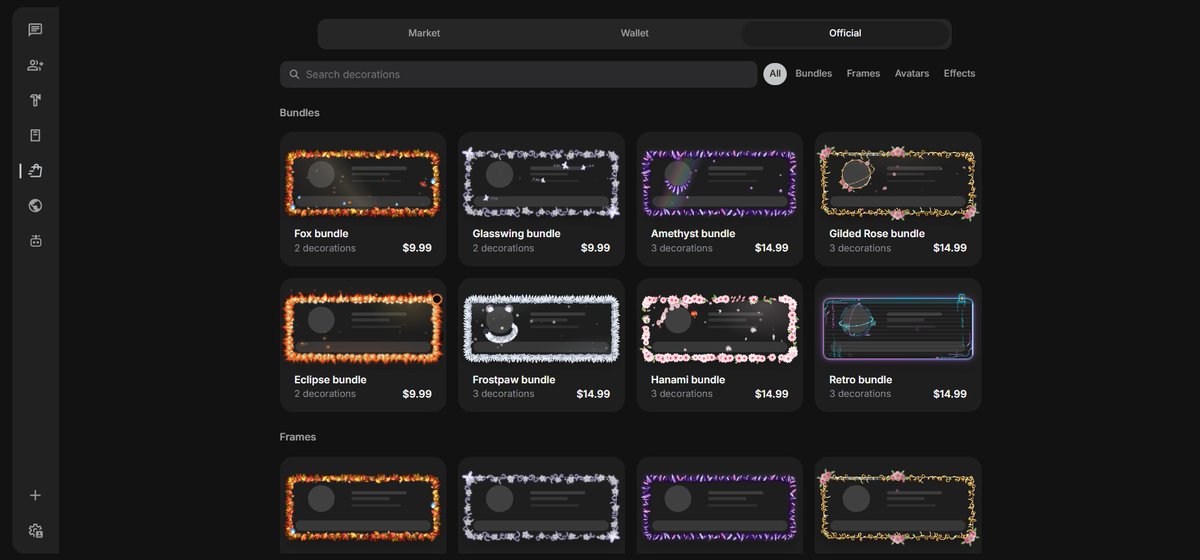The image size is (1200, 560).
Task: Filter decorations by Bundles
Action: tap(813, 74)
